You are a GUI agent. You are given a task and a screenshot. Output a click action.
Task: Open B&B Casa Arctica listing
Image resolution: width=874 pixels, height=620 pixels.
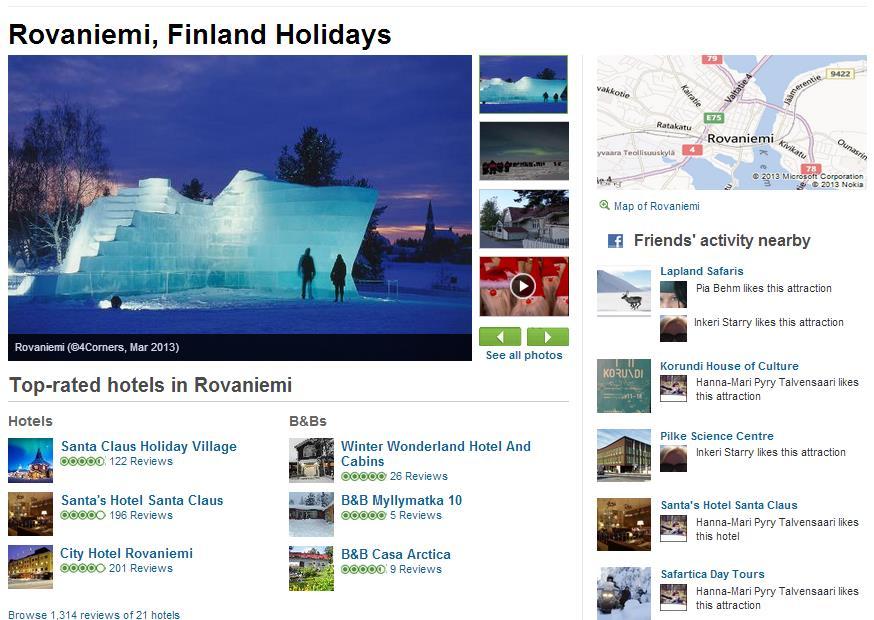(395, 554)
